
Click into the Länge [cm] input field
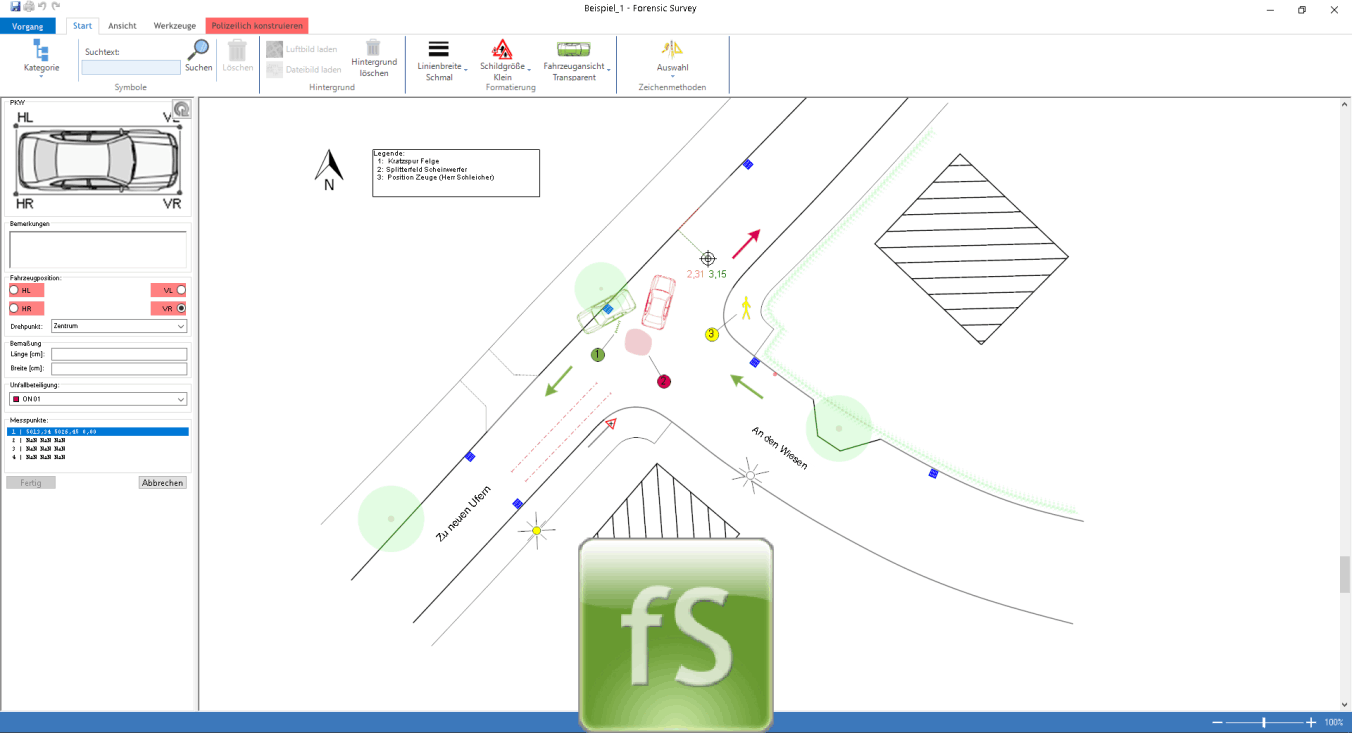point(119,354)
